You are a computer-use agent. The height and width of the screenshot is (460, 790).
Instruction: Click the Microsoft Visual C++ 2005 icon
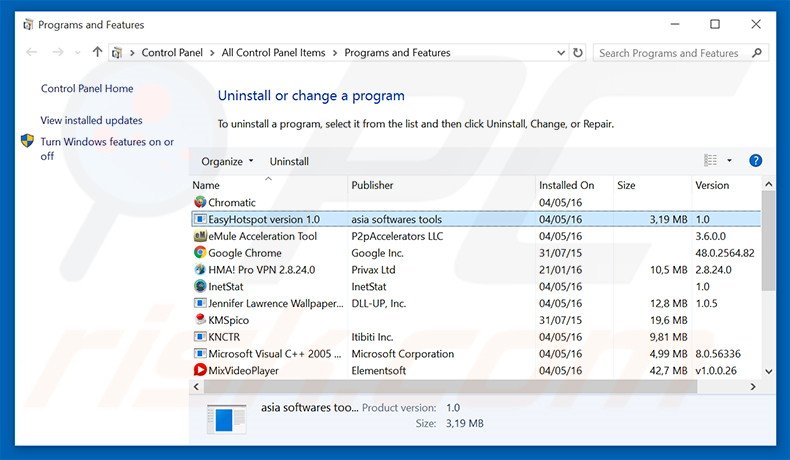coord(200,353)
